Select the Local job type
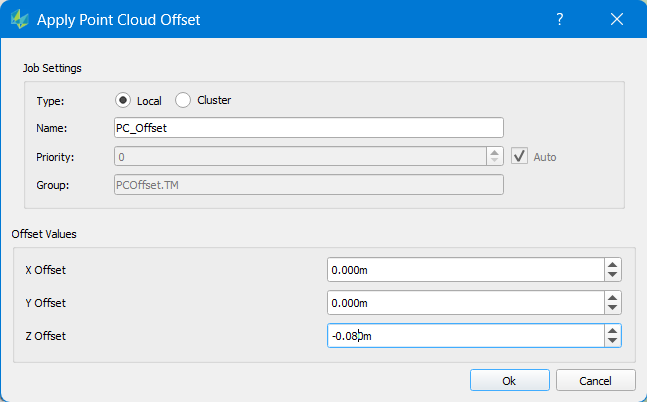Image resolution: width=647 pixels, height=402 pixels. tap(124, 100)
